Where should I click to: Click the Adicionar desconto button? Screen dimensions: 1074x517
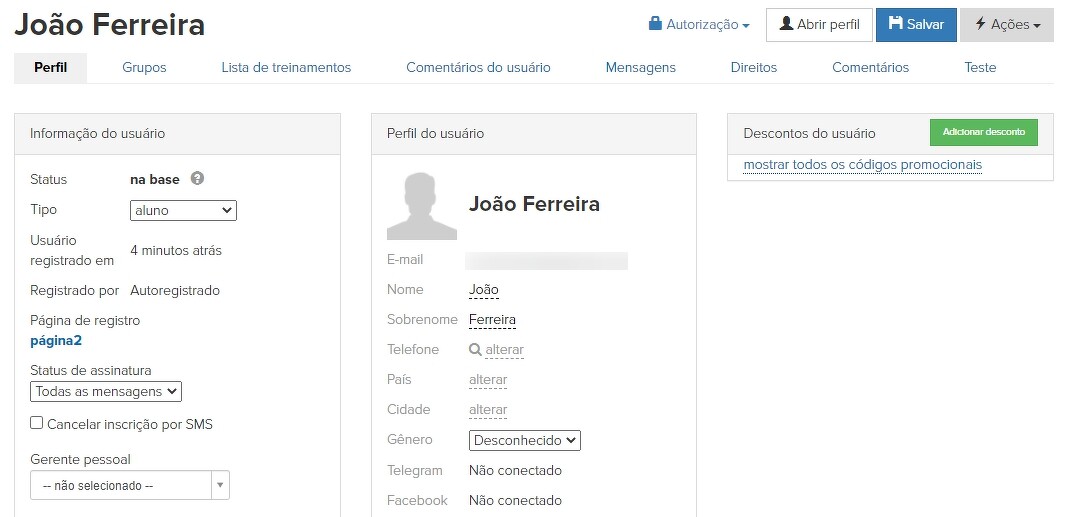[983, 132]
